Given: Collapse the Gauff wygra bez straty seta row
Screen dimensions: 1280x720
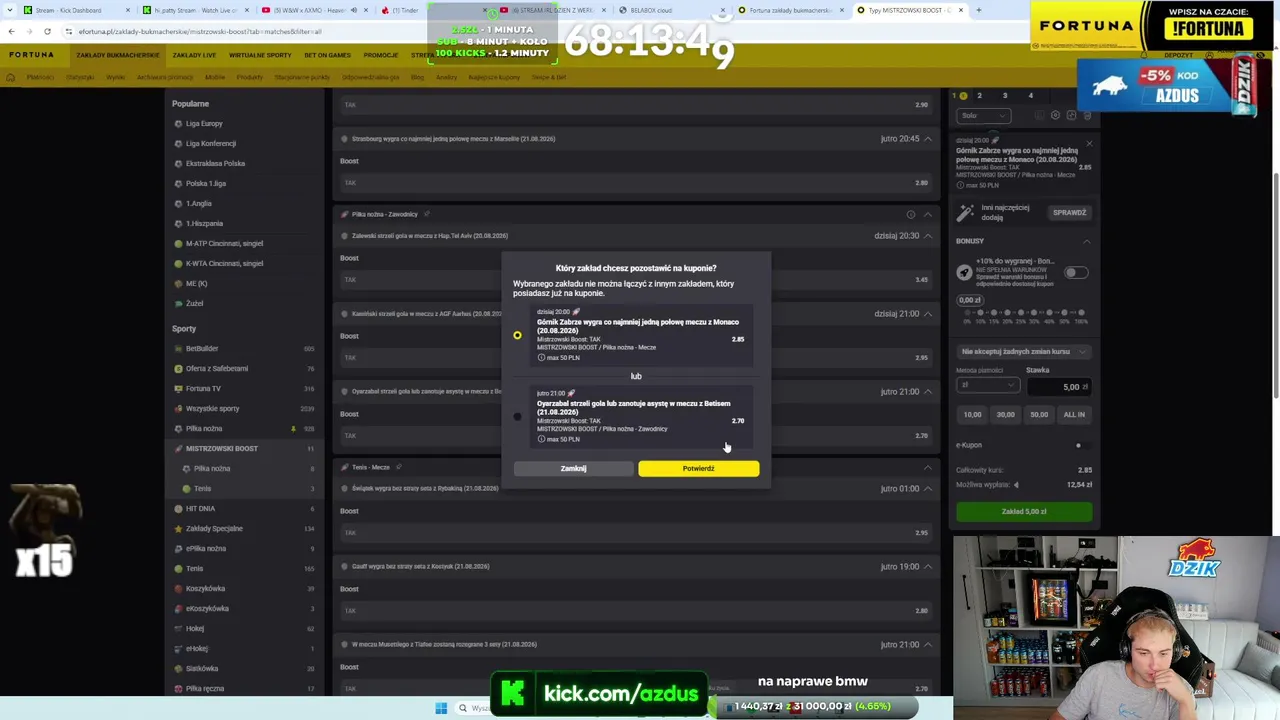Looking at the screenshot, I should pyautogui.click(x=928, y=567).
